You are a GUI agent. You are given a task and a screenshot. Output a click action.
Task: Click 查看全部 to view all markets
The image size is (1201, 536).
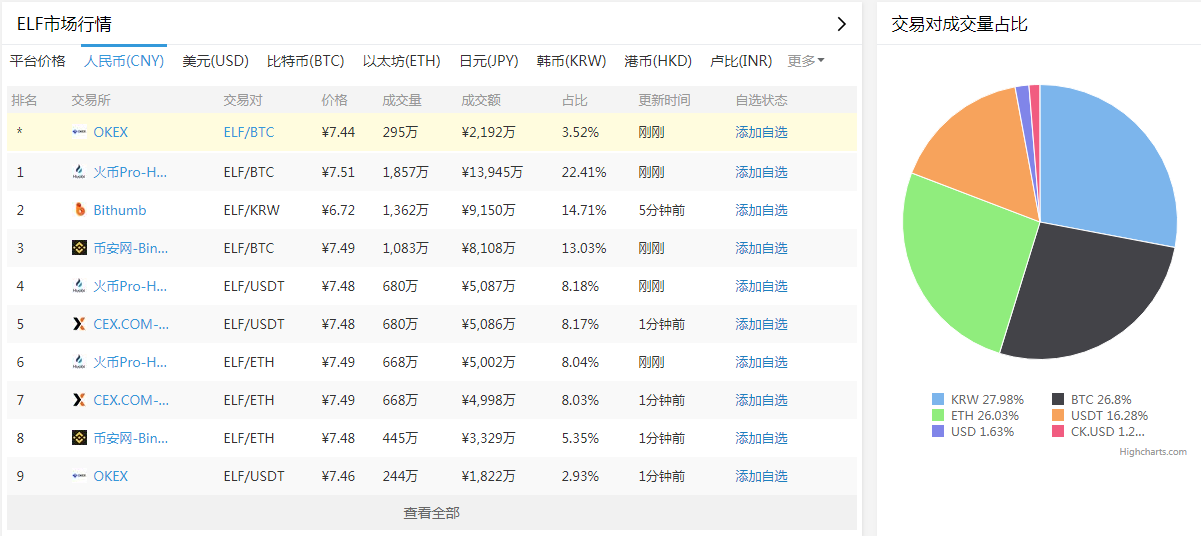[x=432, y=513]
